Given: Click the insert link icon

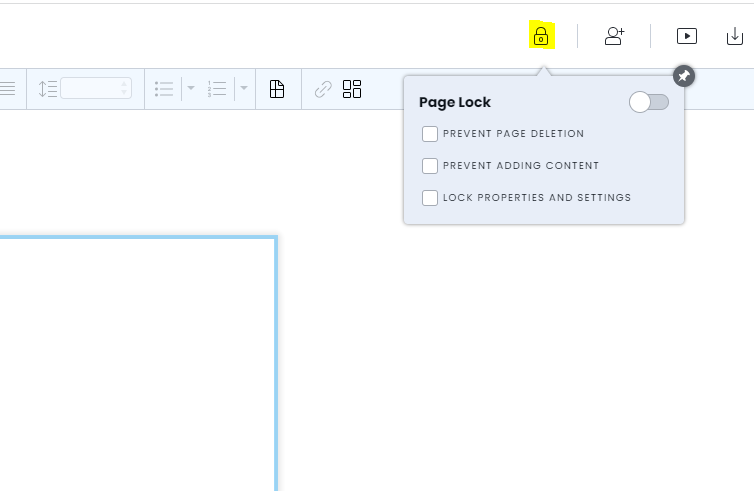Looking at the screenshot, I should coord(323,89).
